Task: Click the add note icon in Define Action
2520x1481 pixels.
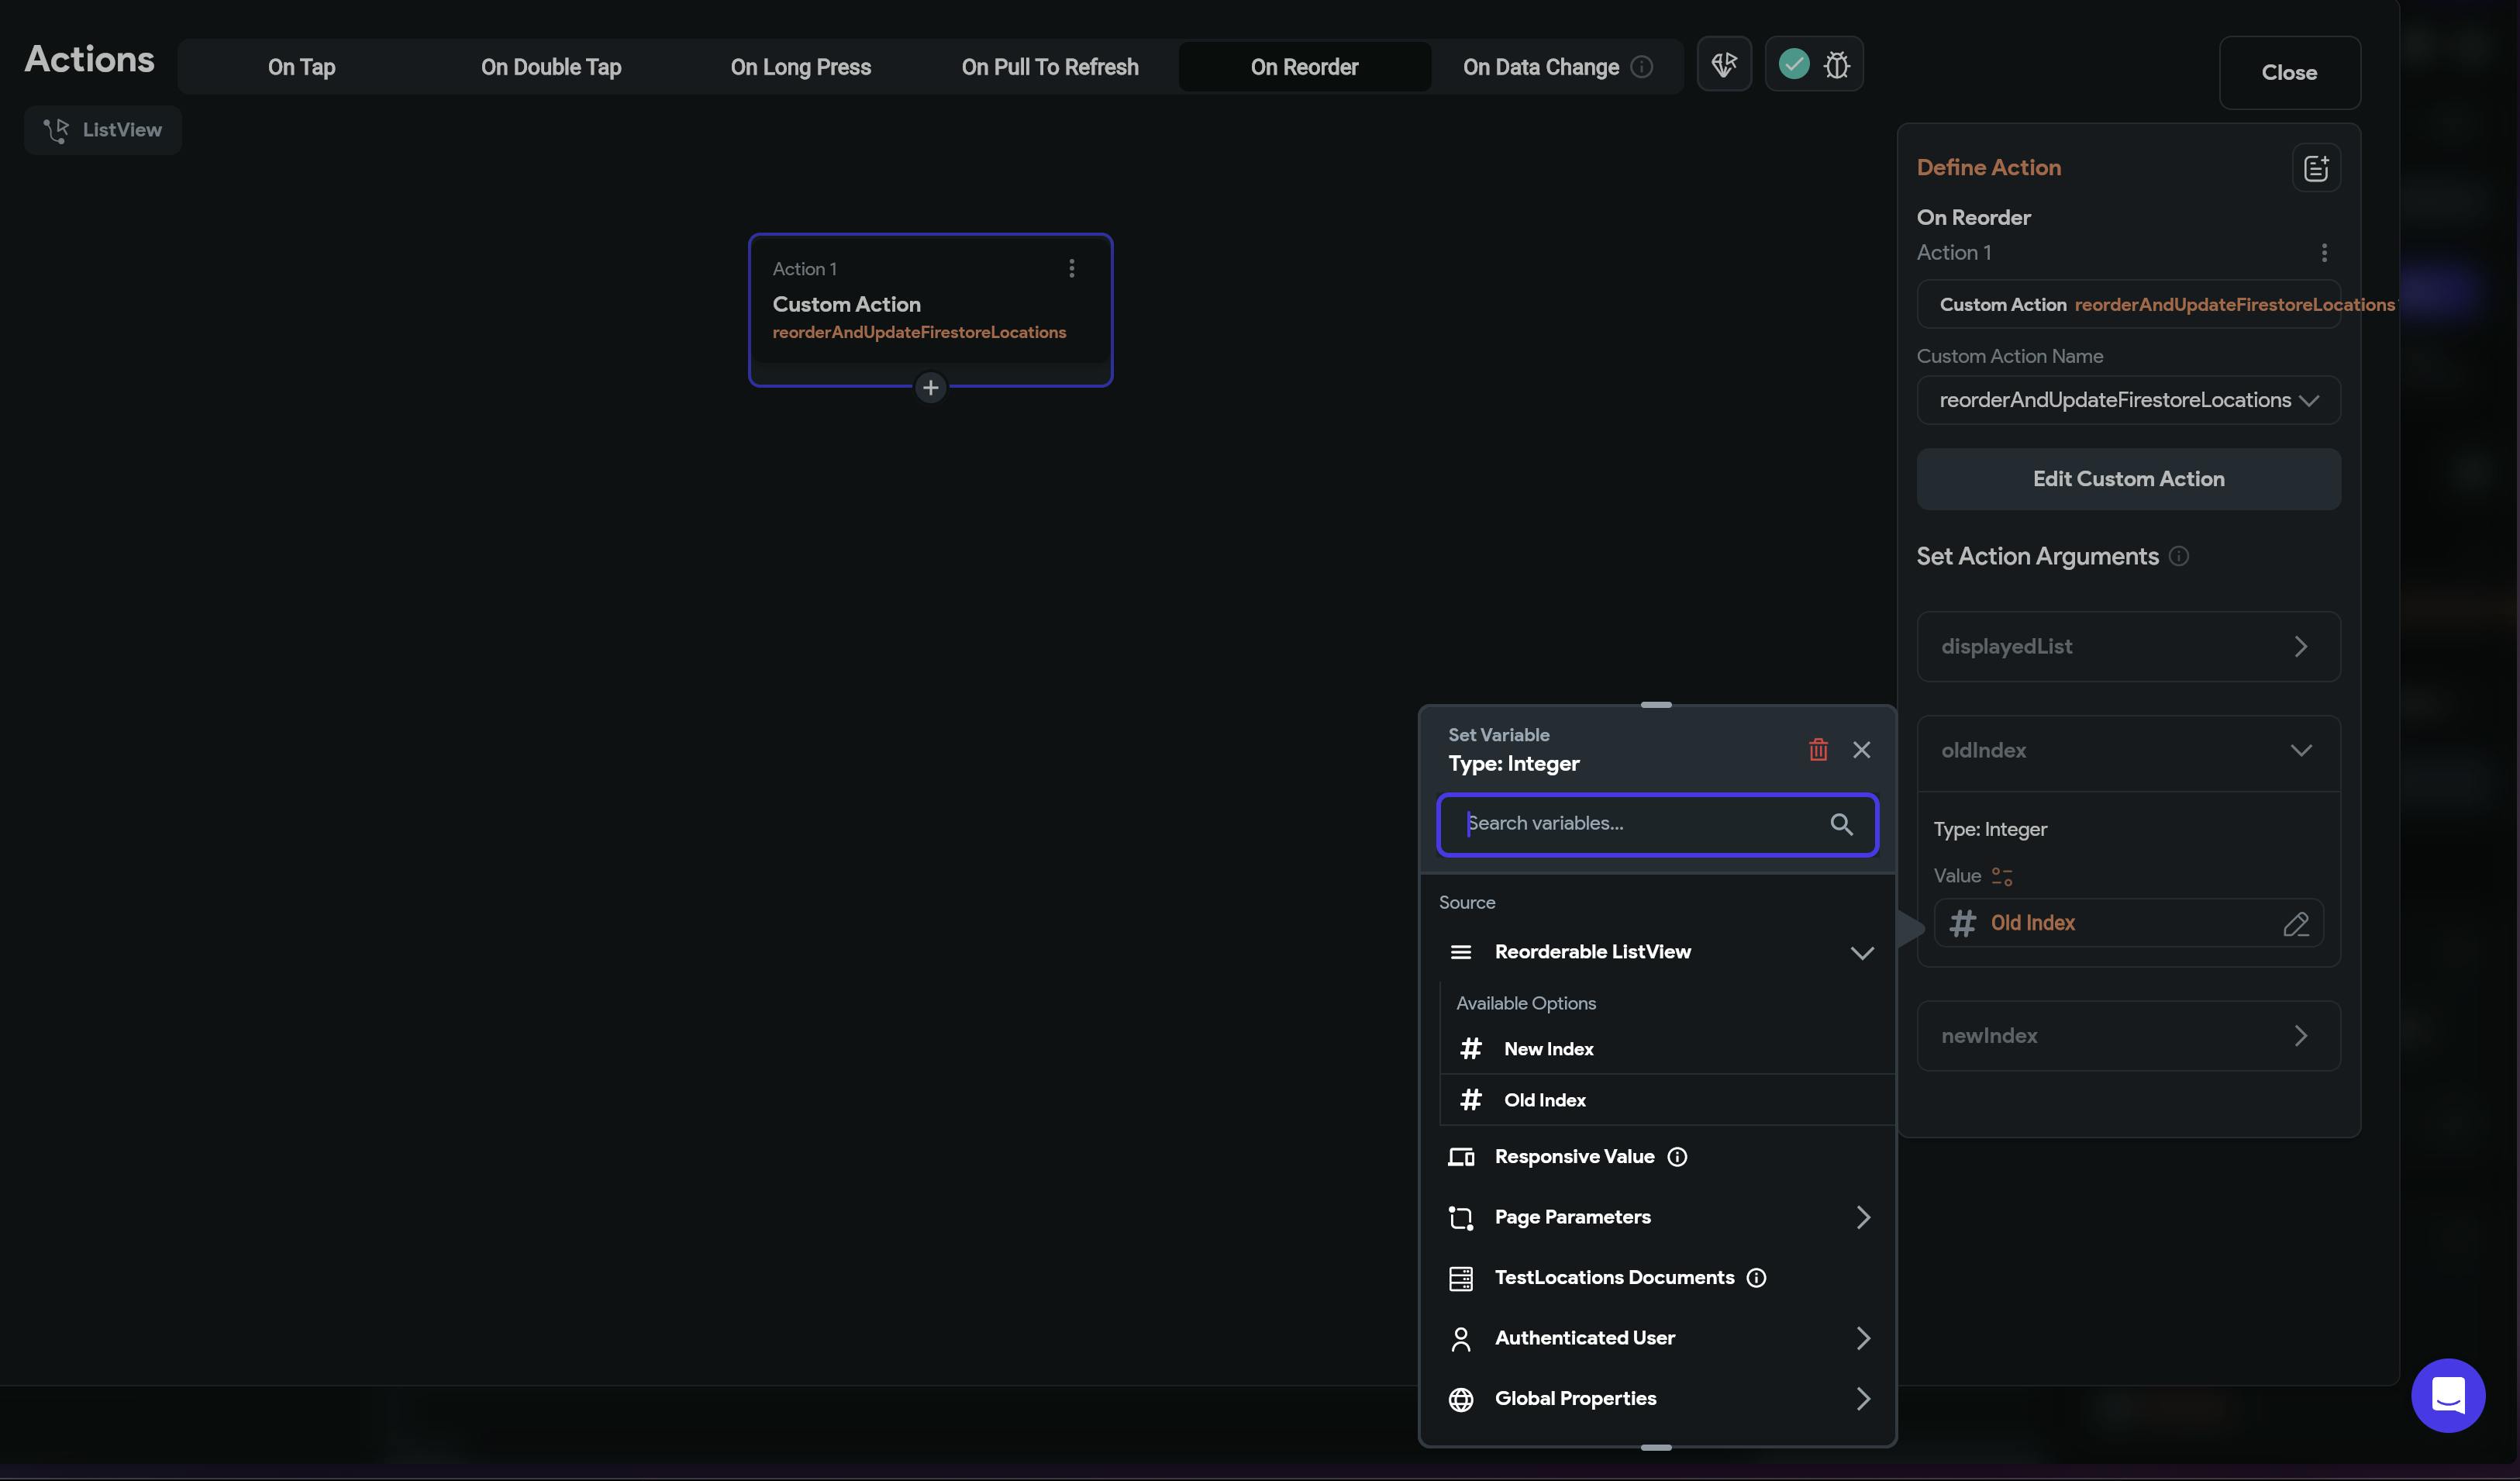Action: 2316,168
